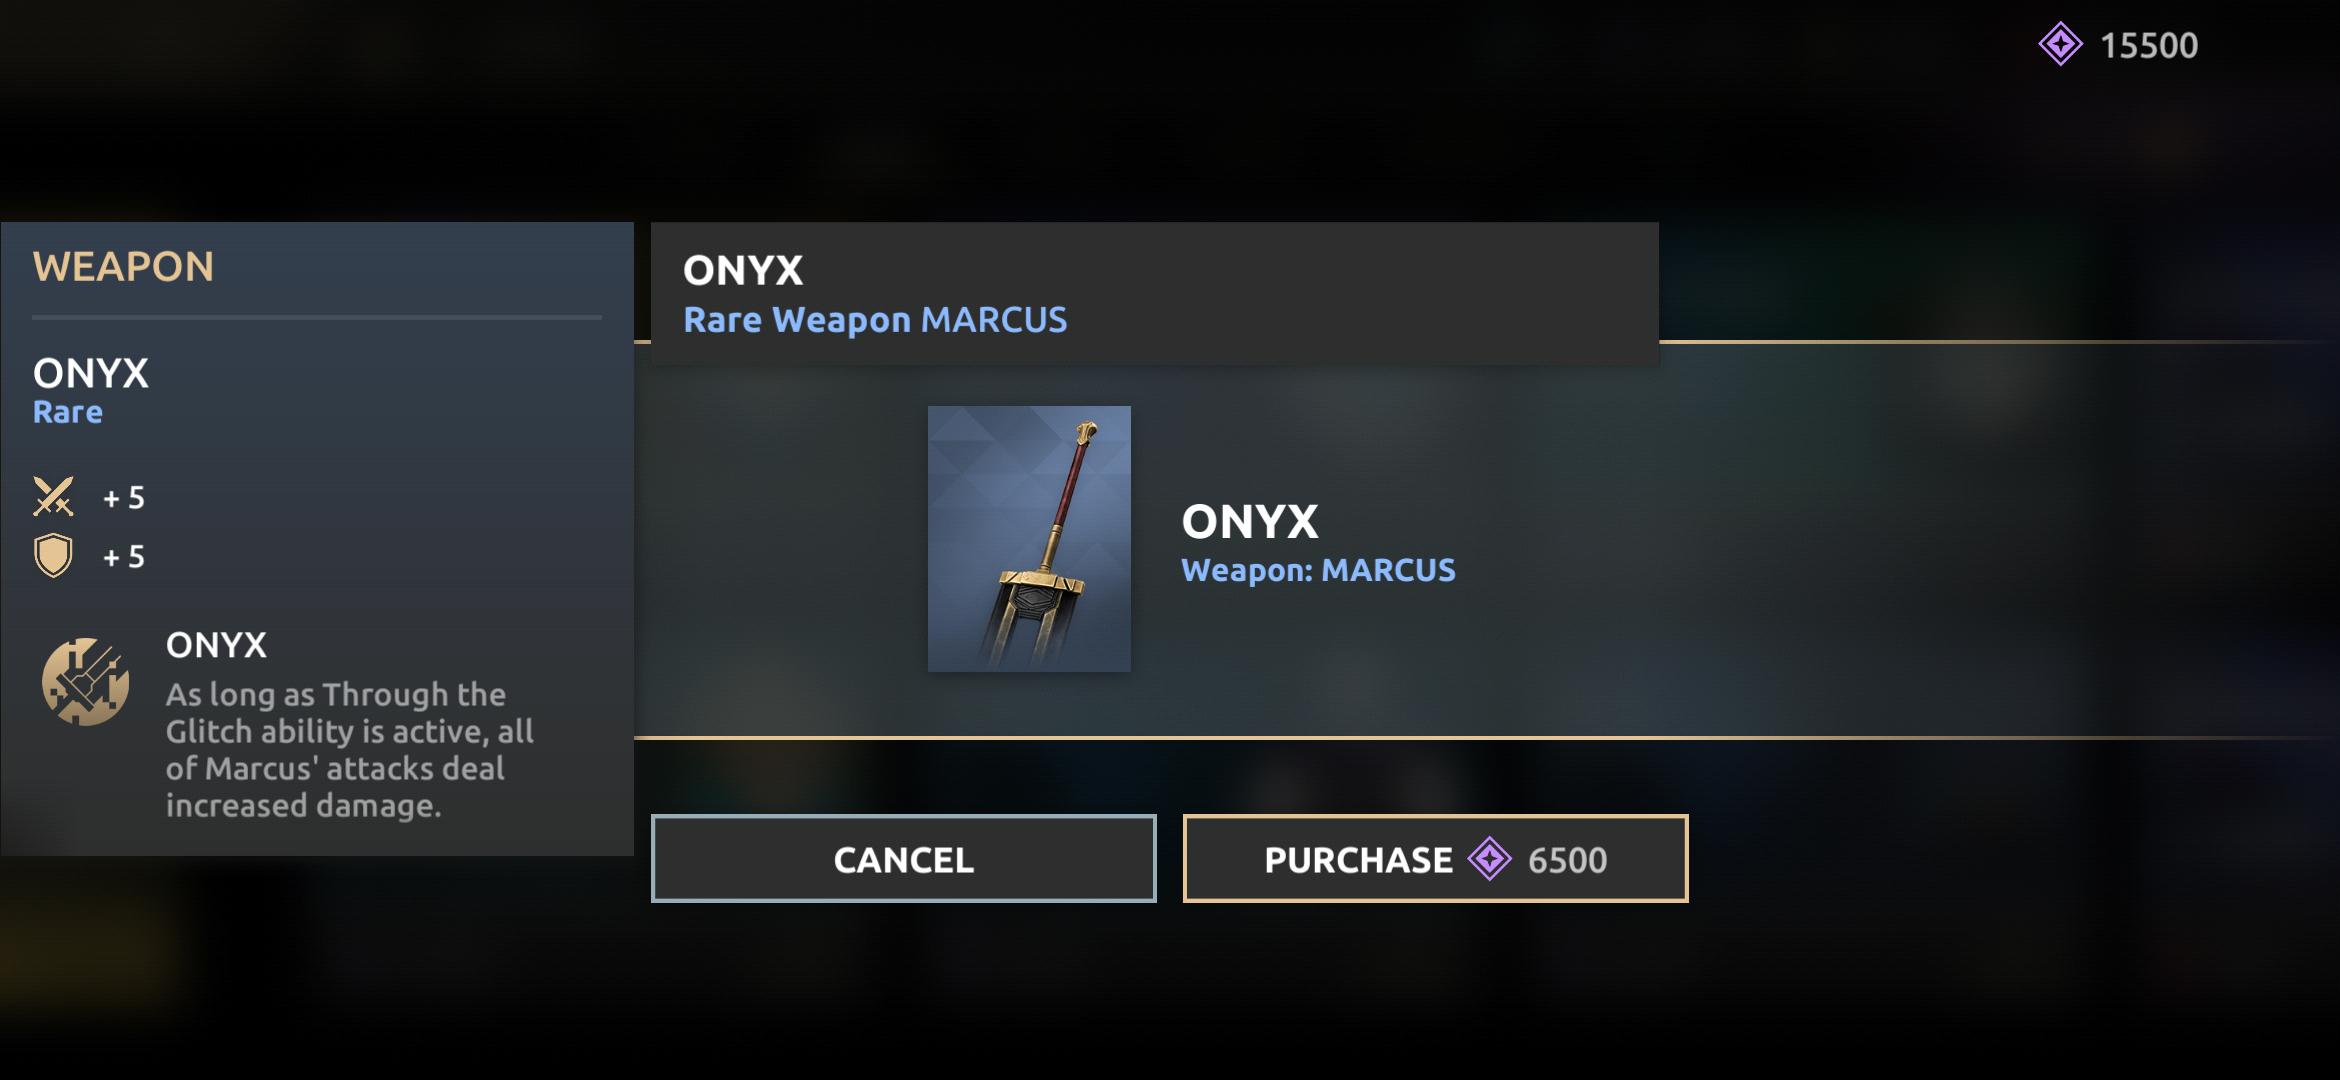Image resolution: width=2340 pixels, height=1080 pixels.
Task: Click the purple gem currency icon at top
Action: pyautogui.click(x=2060, y=45)
